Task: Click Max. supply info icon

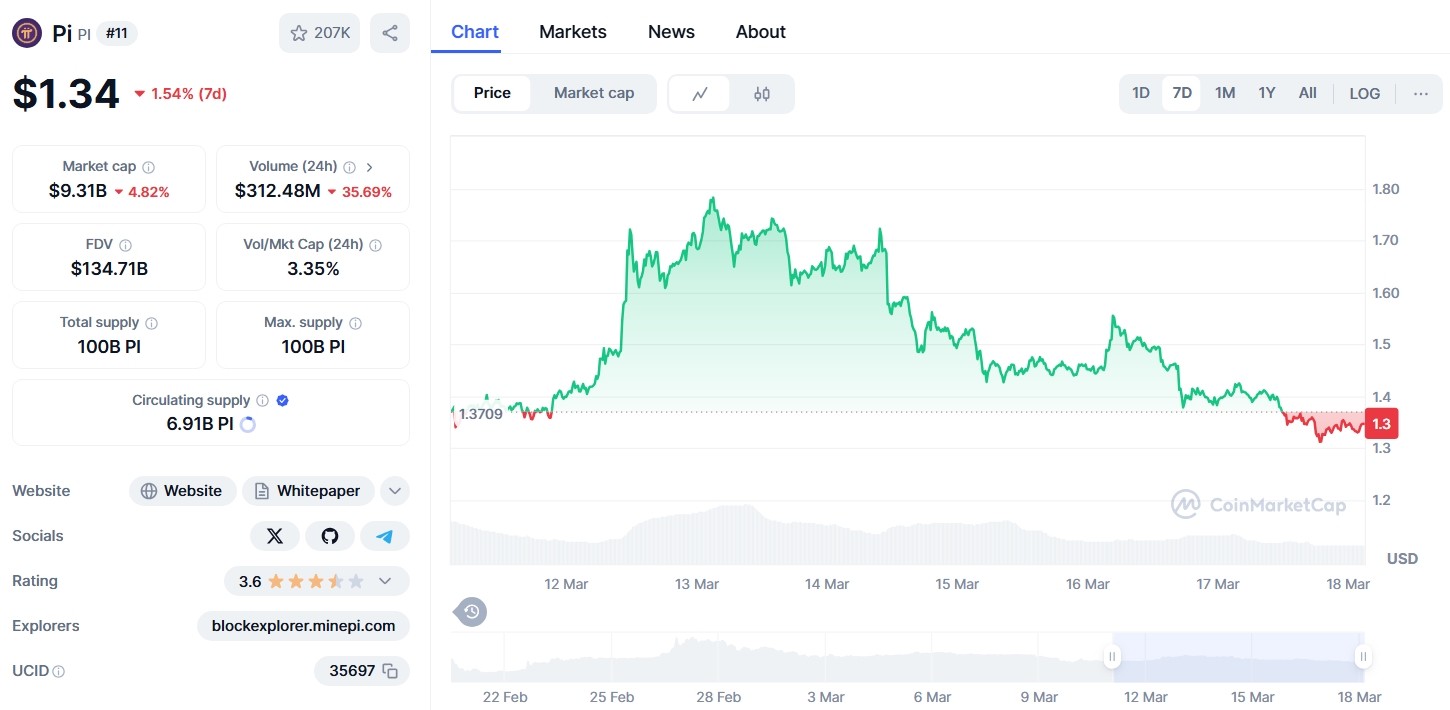Action: (356, 323)
